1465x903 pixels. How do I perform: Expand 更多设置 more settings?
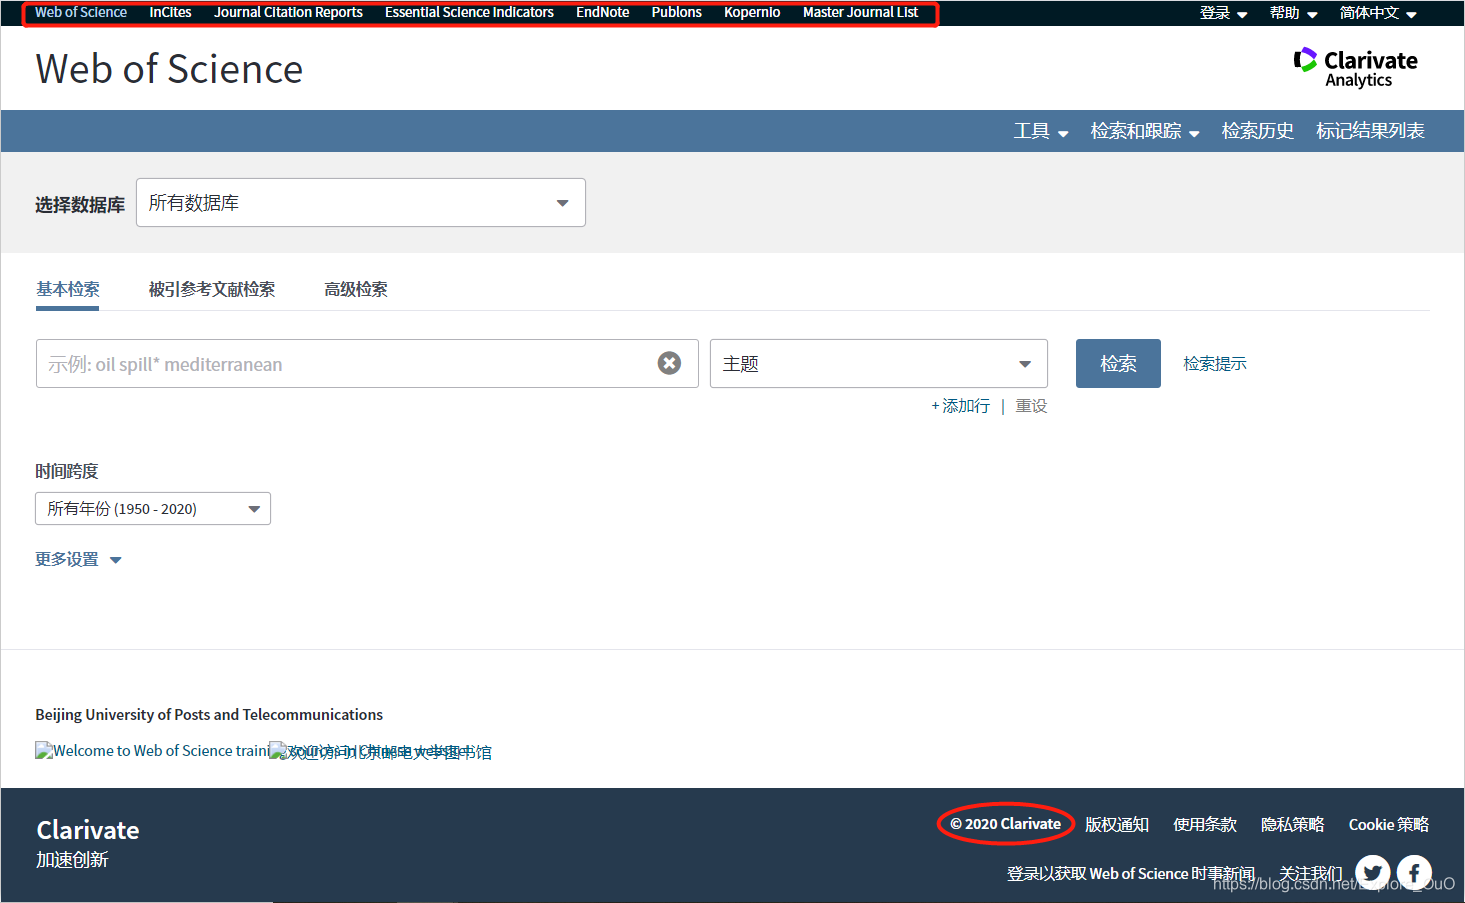click(78, 559)
